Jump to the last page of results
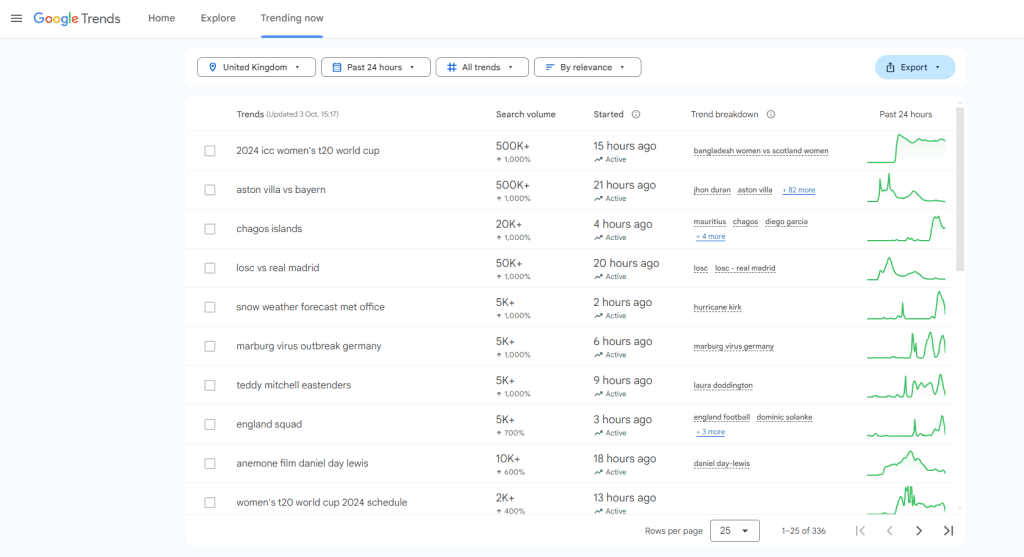Image resolution: width=1024 pixels, height=557 pixels. click(x=948, y=531)
